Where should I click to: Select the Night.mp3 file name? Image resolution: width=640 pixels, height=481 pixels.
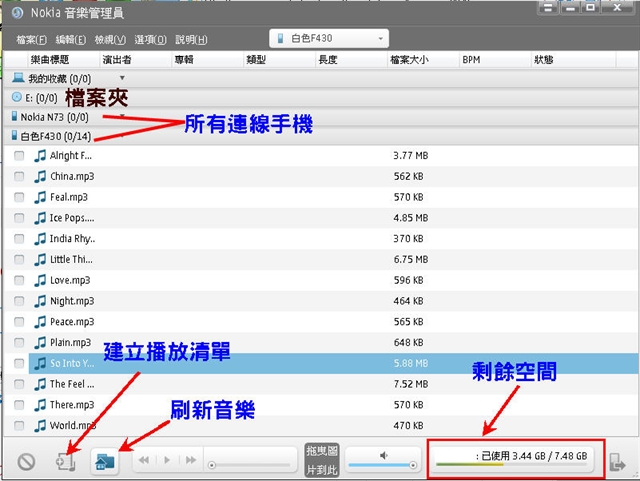click(72, 301)
